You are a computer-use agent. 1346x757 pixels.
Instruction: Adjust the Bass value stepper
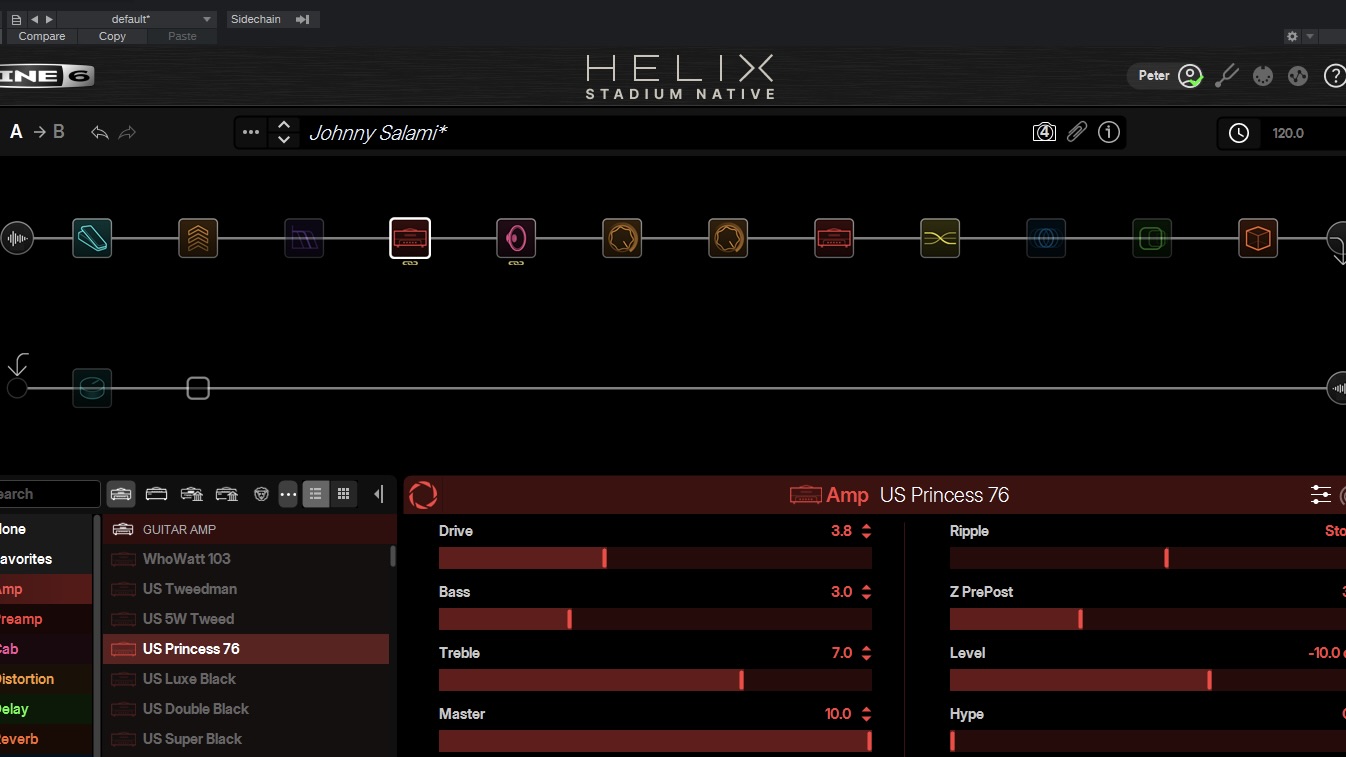tap(866, 592)
